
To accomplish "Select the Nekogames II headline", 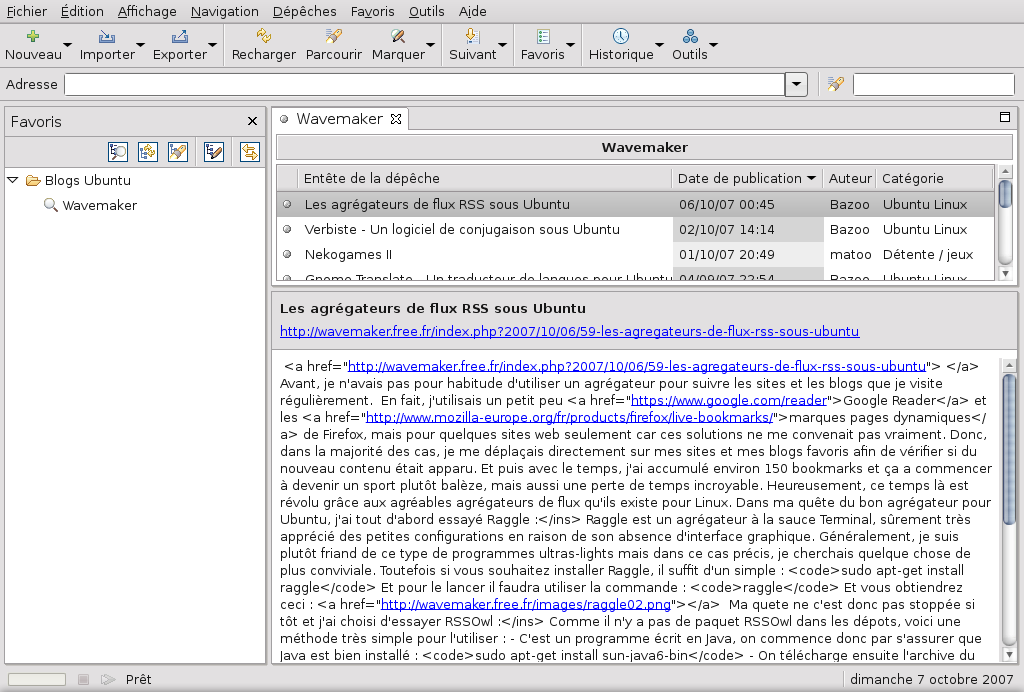I will click(x=348, y=254).
